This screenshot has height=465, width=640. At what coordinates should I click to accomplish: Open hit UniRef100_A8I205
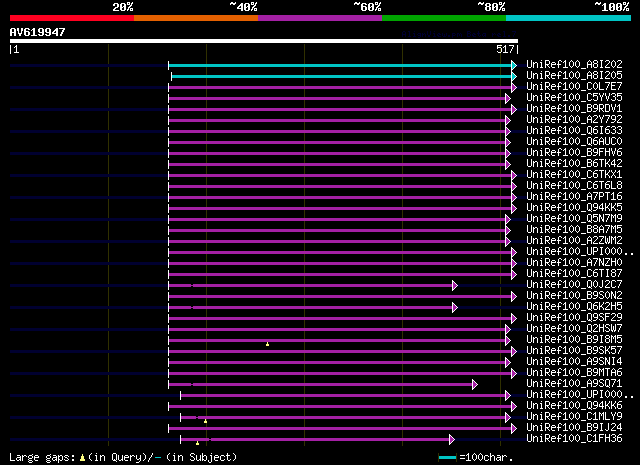pyautogui.click(x=574, y=76)
